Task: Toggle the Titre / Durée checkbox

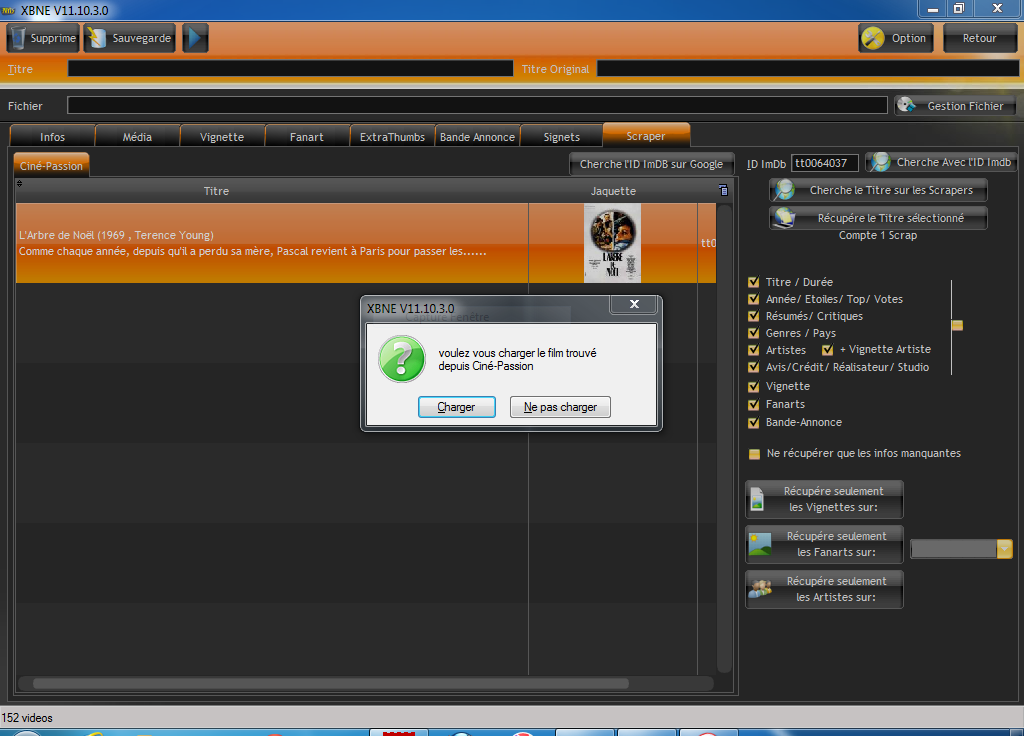Action: tap(754, 282)
